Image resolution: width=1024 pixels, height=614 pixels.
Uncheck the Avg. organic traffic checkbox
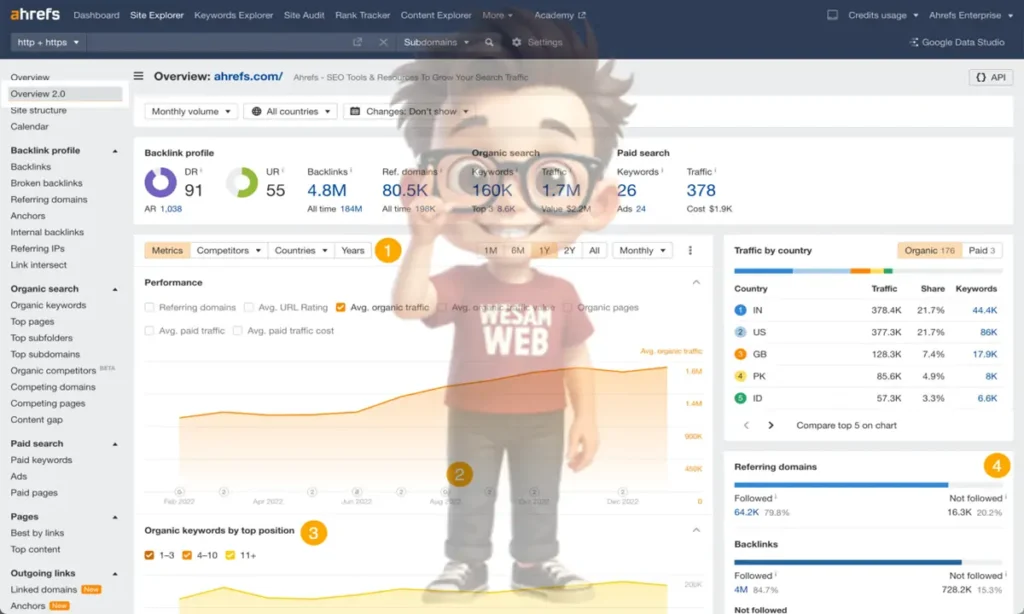pyautogui.click(x=341, y=308)
